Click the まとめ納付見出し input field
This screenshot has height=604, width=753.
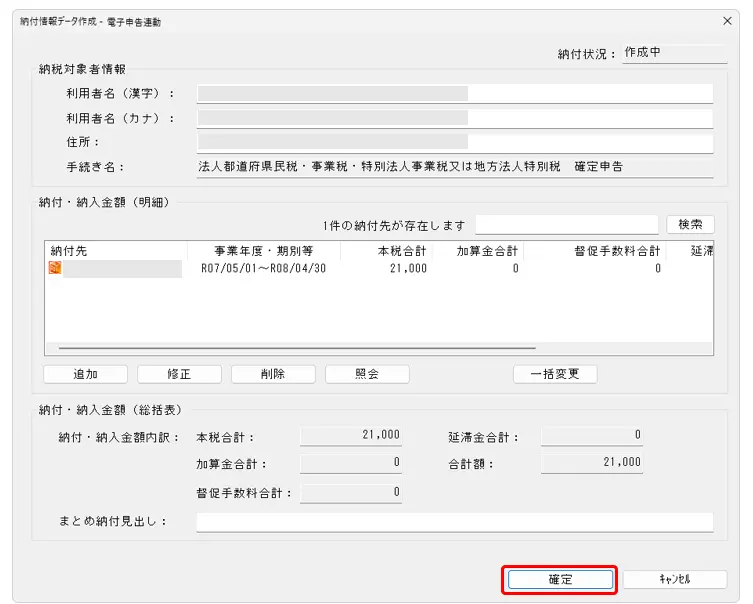454,522
